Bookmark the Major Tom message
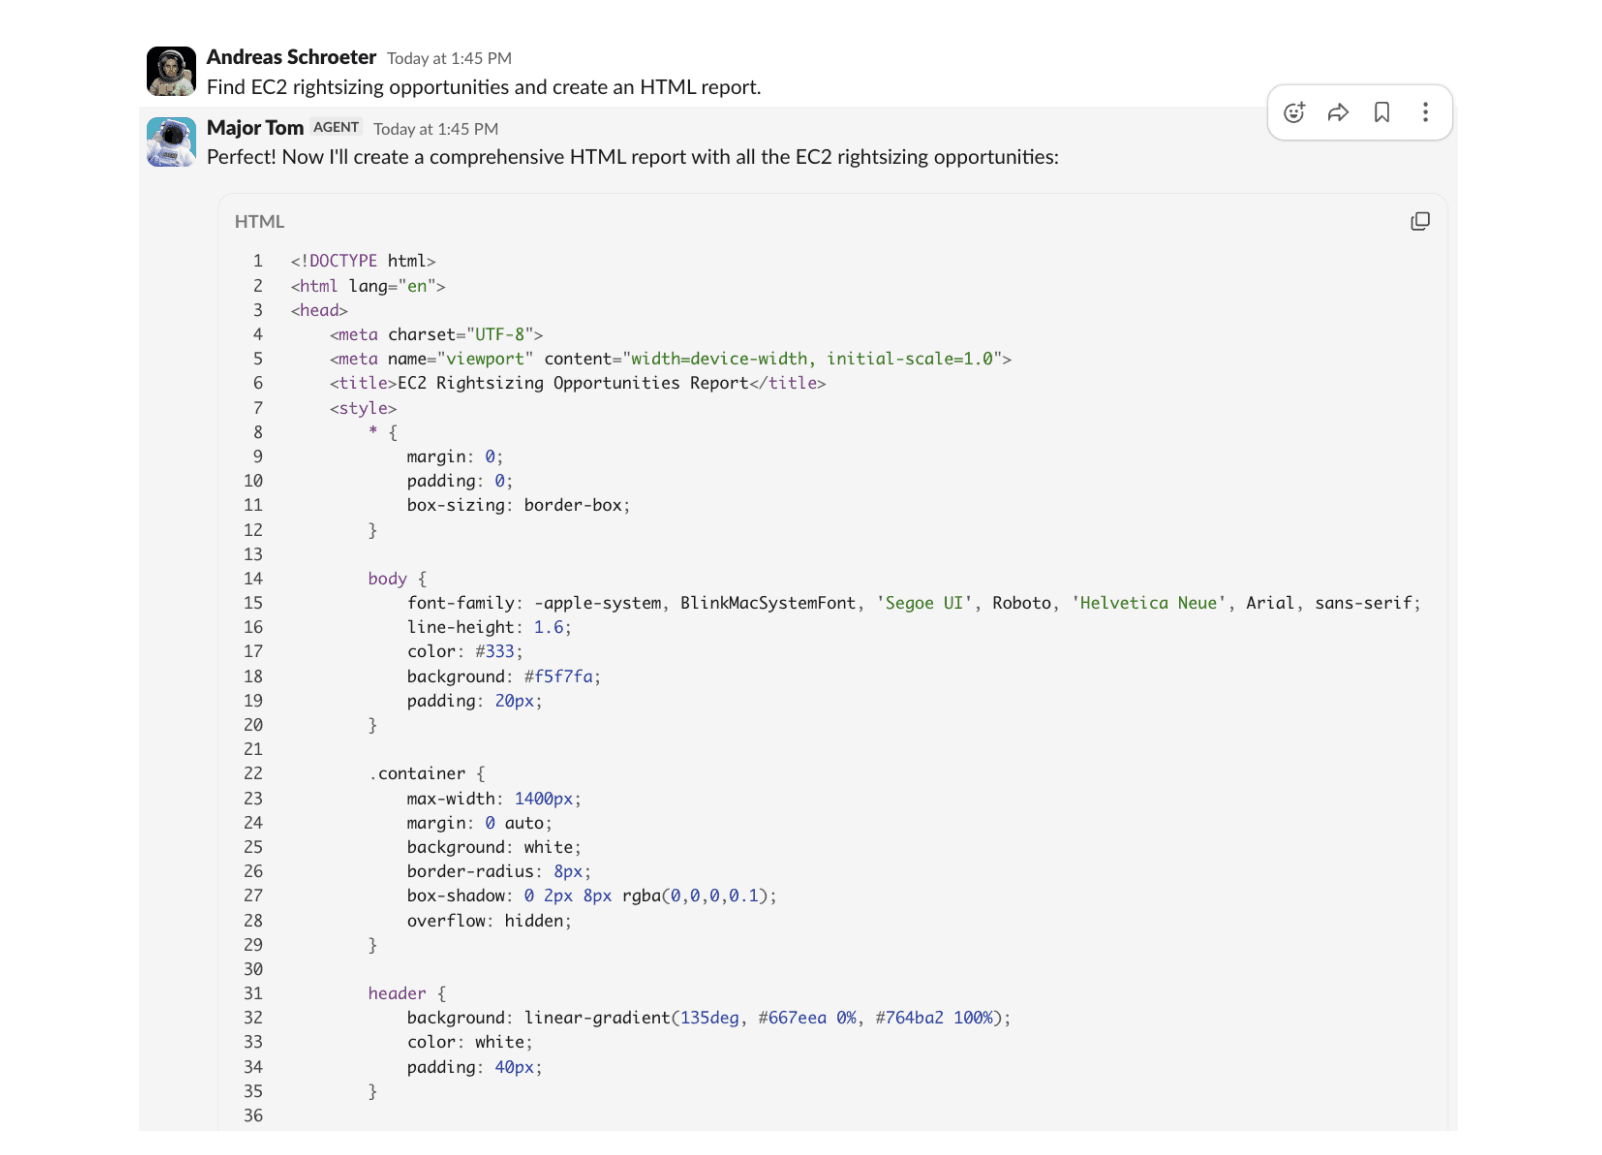This screenshot has width=1602, height=1155. tap(1382, 112)
